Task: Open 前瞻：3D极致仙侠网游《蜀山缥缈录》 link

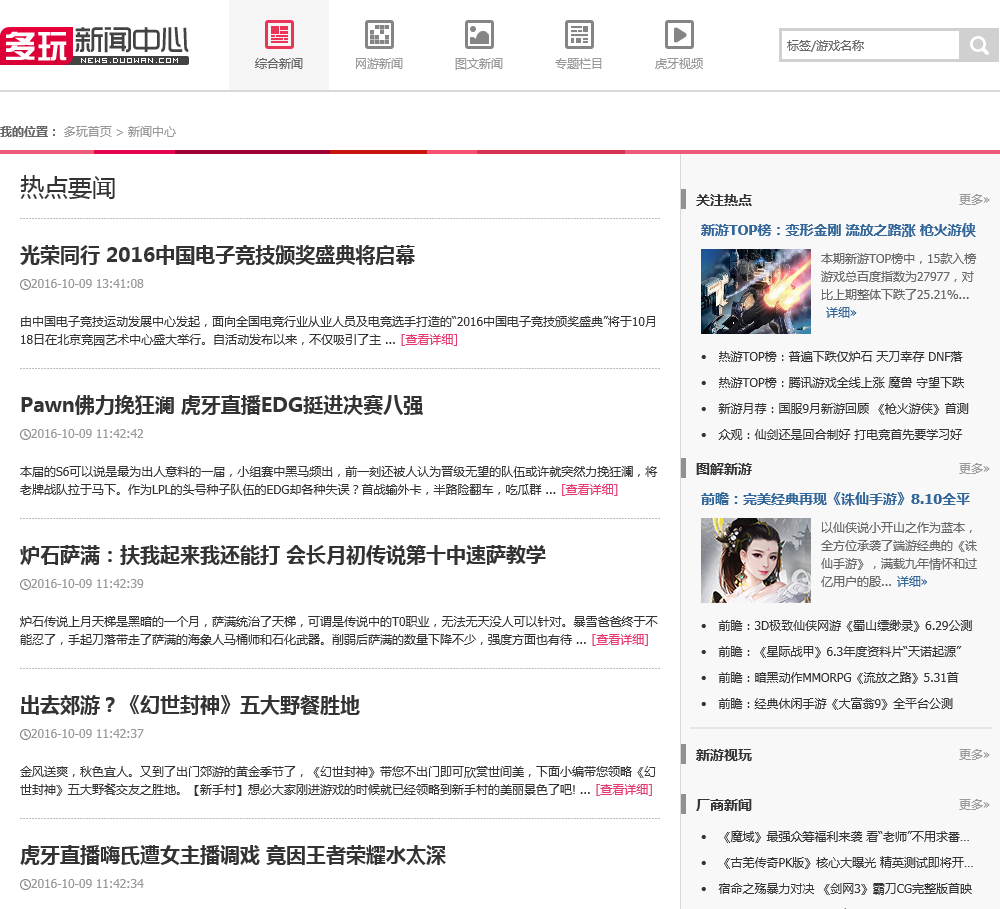Action: point(845,626)
